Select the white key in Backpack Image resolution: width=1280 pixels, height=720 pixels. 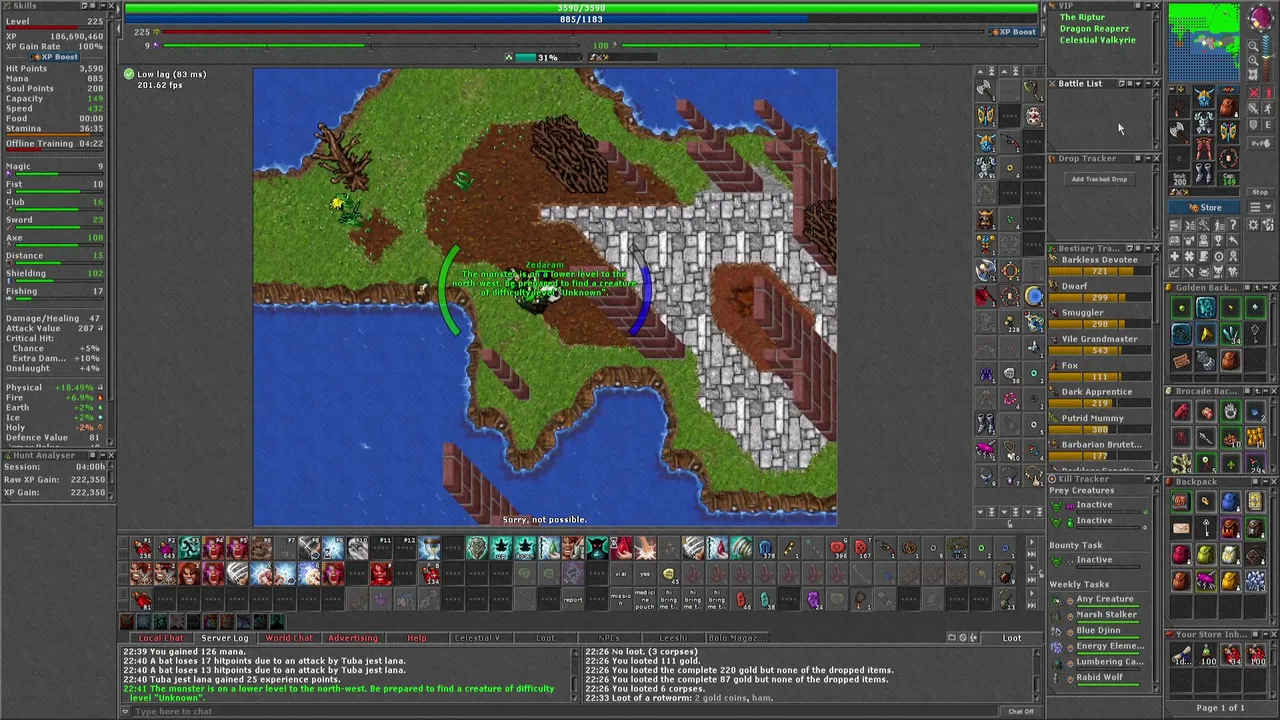click(1206, 528)
